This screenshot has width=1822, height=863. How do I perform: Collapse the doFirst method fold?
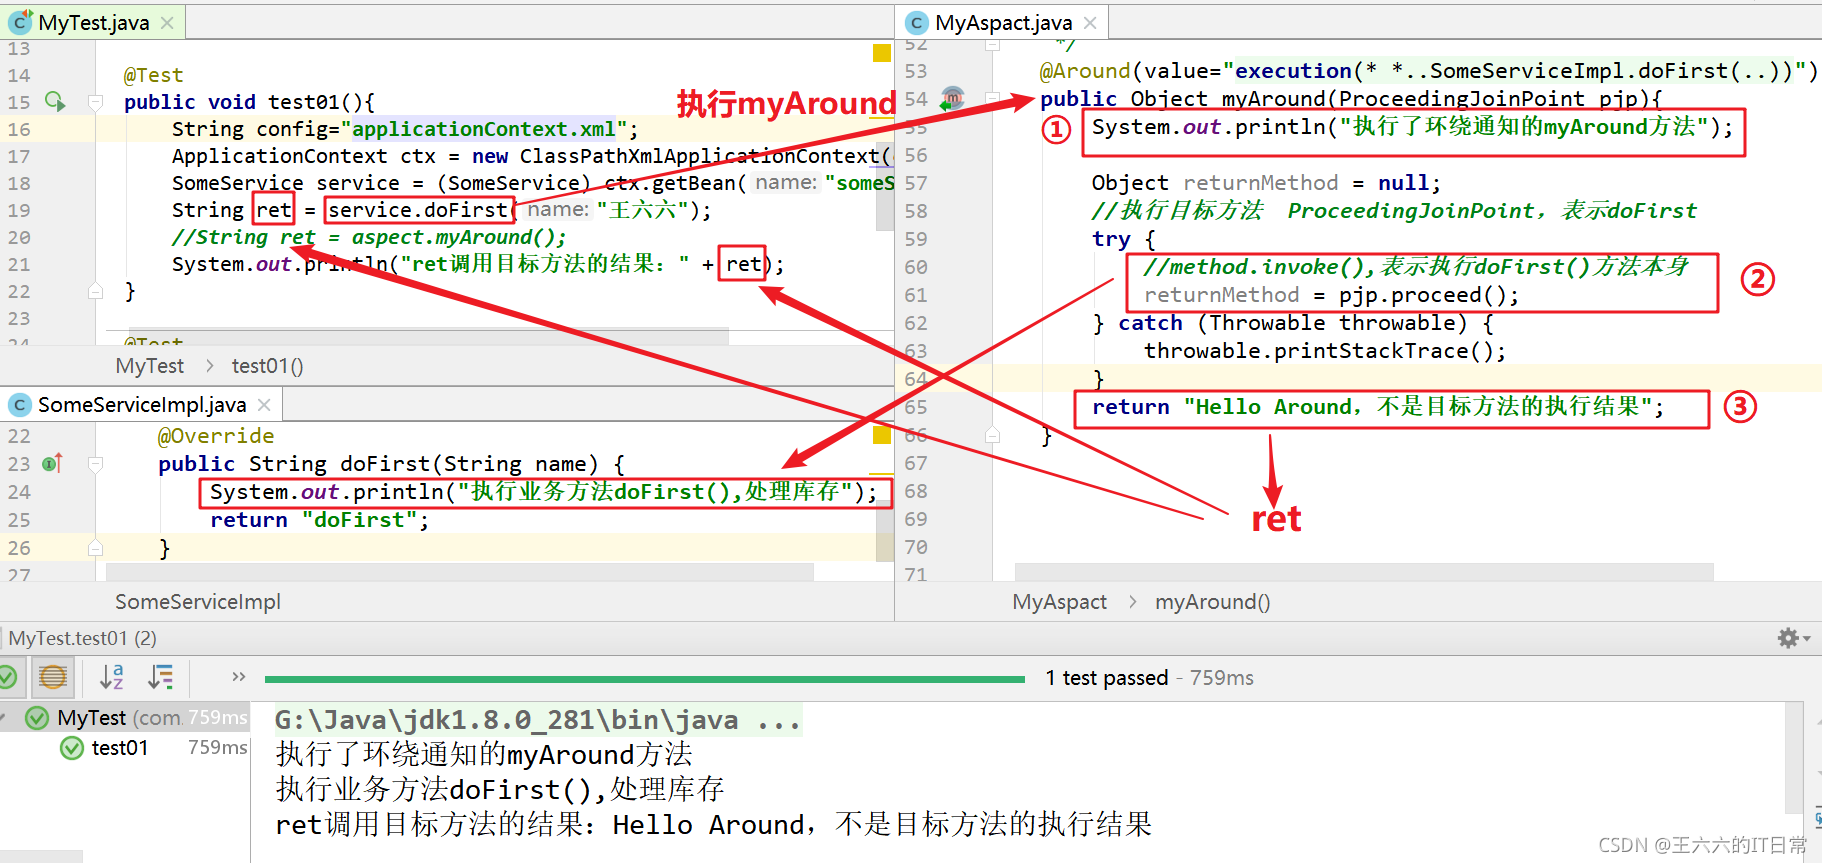pos(96,463)
